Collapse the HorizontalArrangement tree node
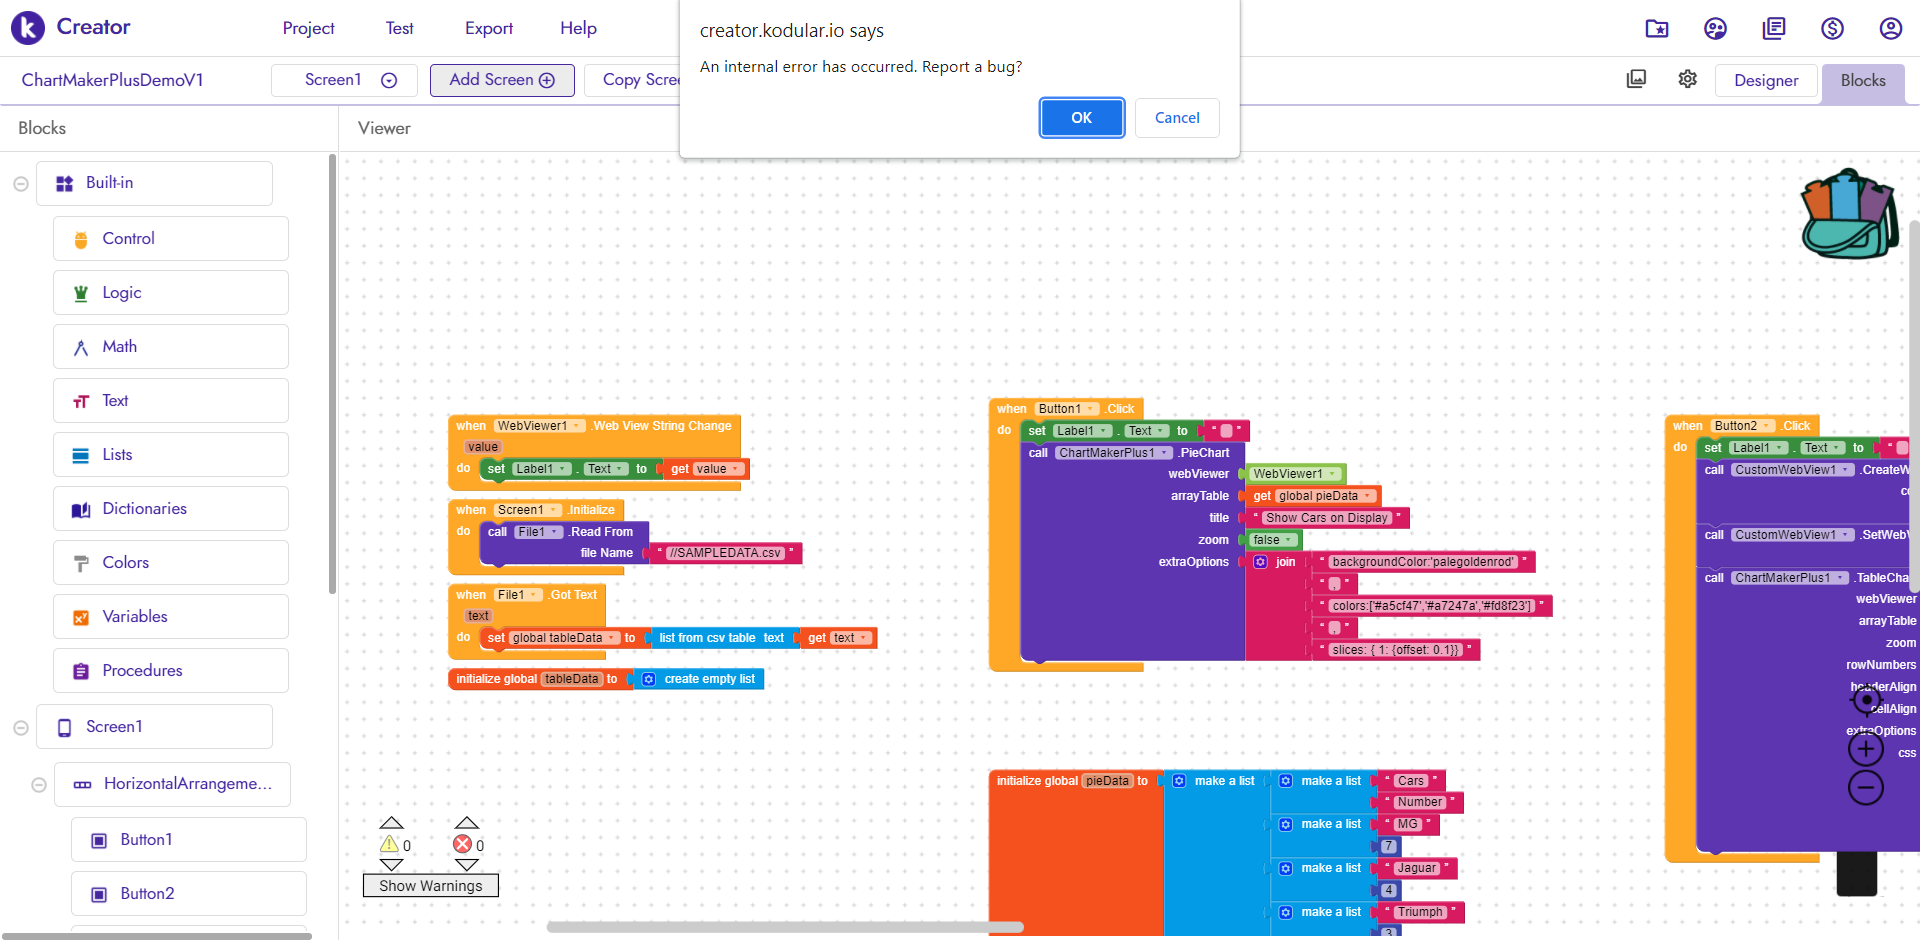This screenshot has width=1920, height=940. coord(39,785)
